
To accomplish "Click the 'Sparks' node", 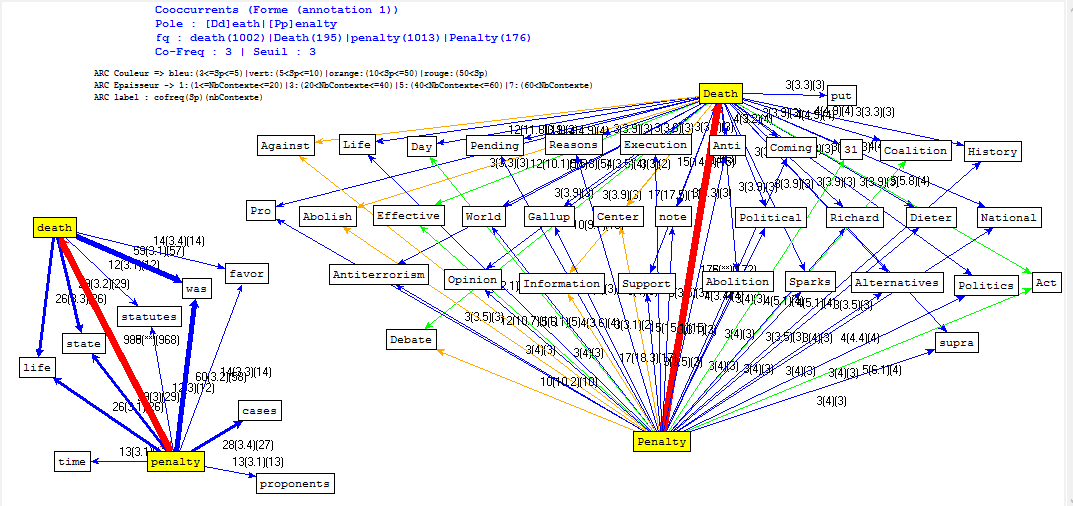I will click(x=810, y=281).
